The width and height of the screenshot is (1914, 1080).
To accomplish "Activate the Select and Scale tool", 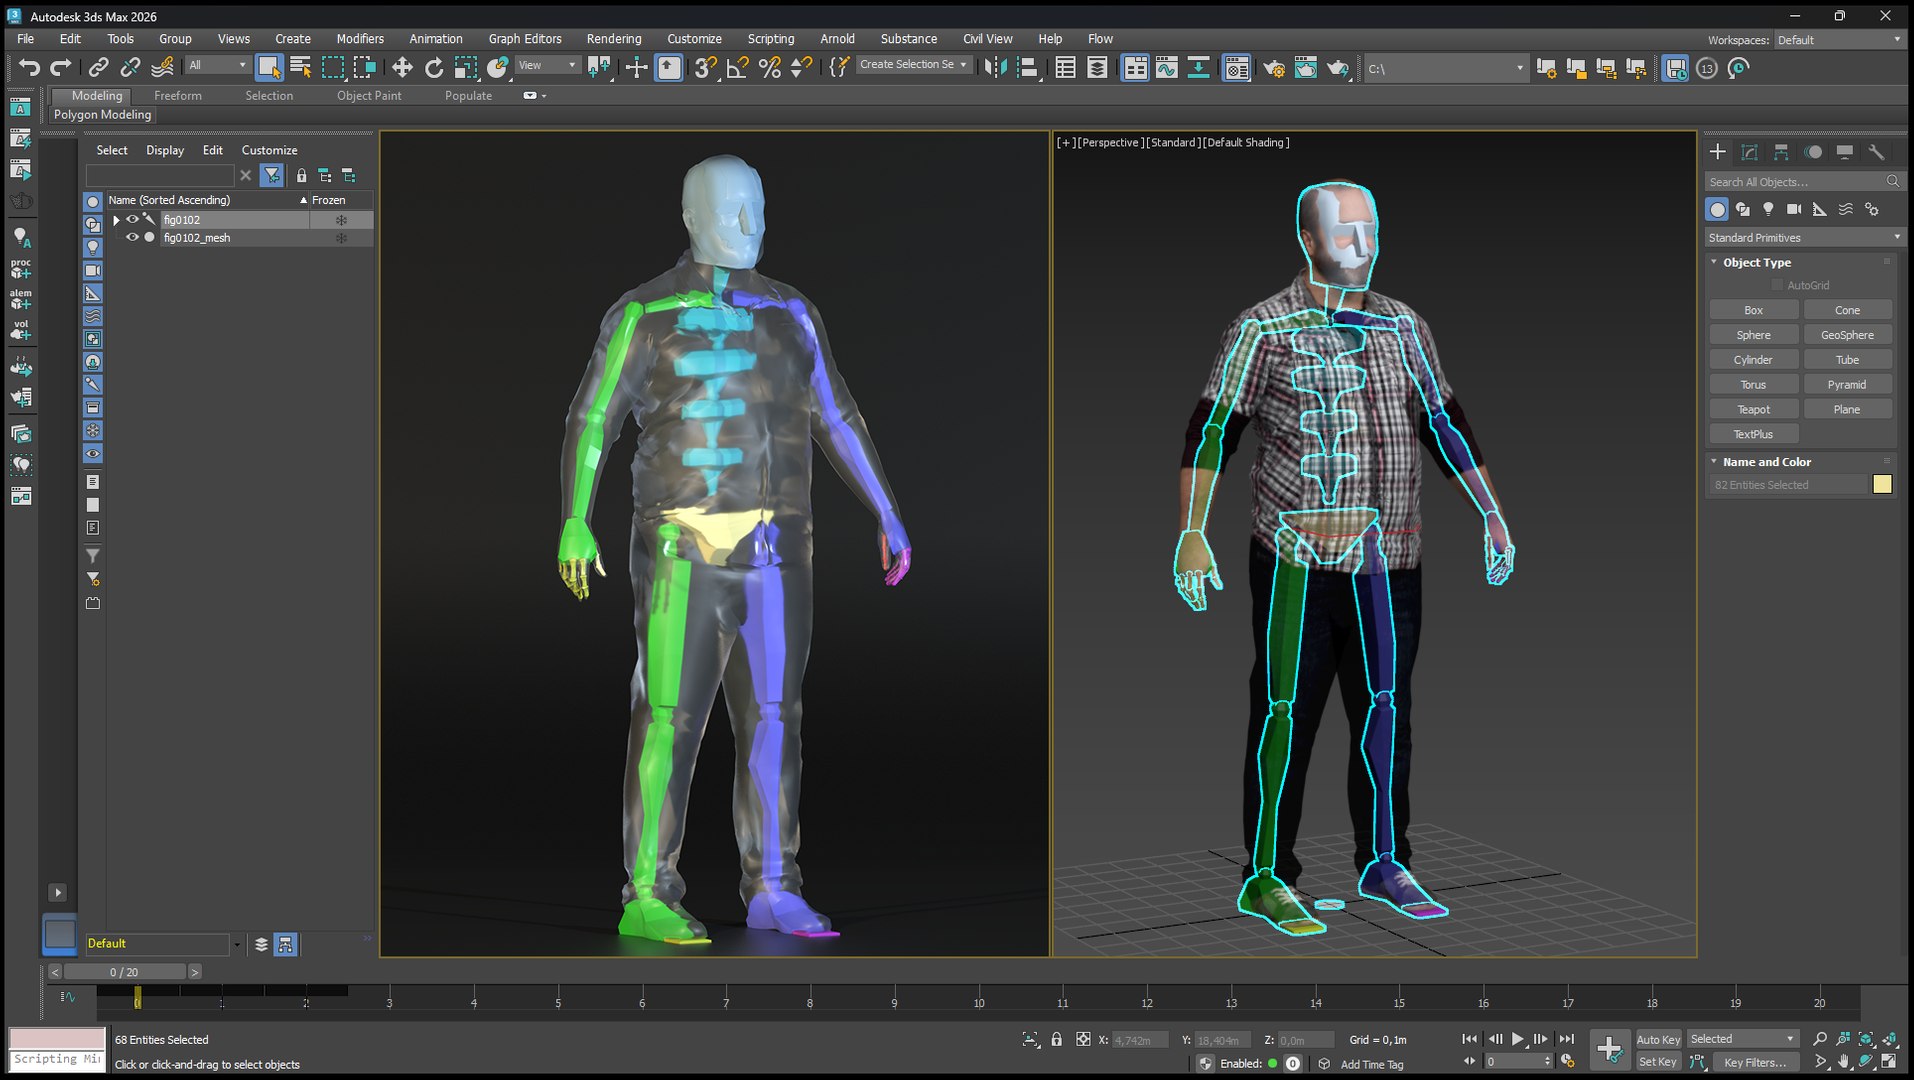I will pyautogui.click(x=466, y=68).
